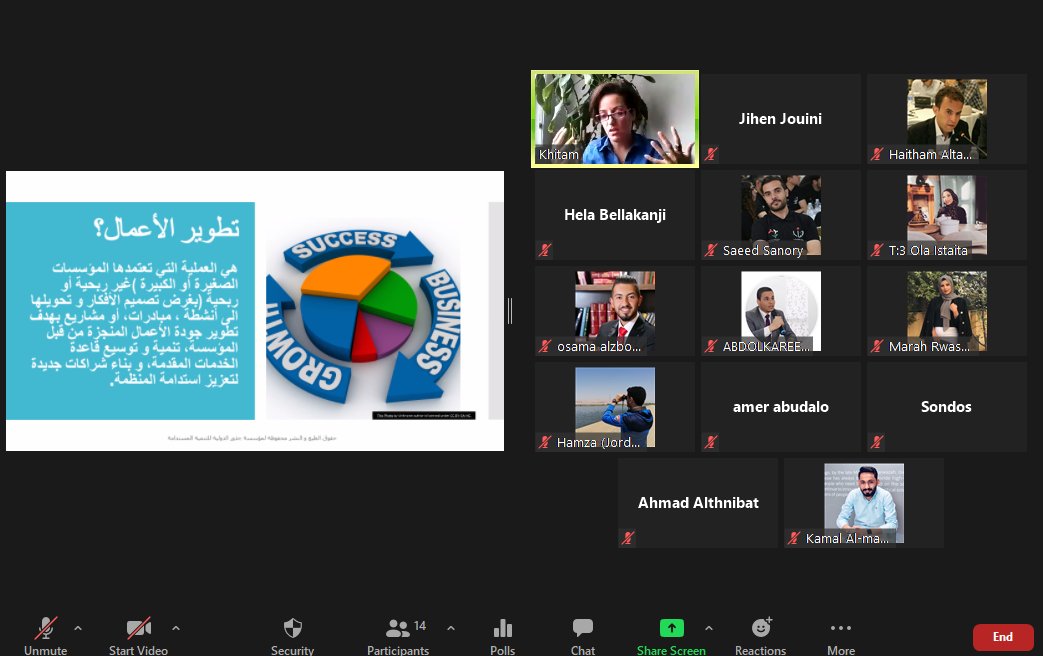Expand the share options arrow beside Share Screen

709,628
